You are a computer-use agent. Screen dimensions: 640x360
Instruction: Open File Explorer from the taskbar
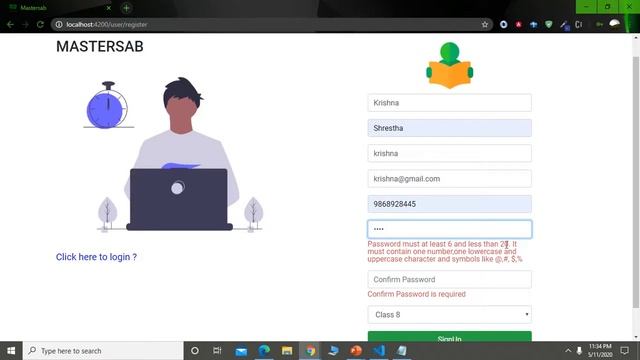(x=287, y=351)
